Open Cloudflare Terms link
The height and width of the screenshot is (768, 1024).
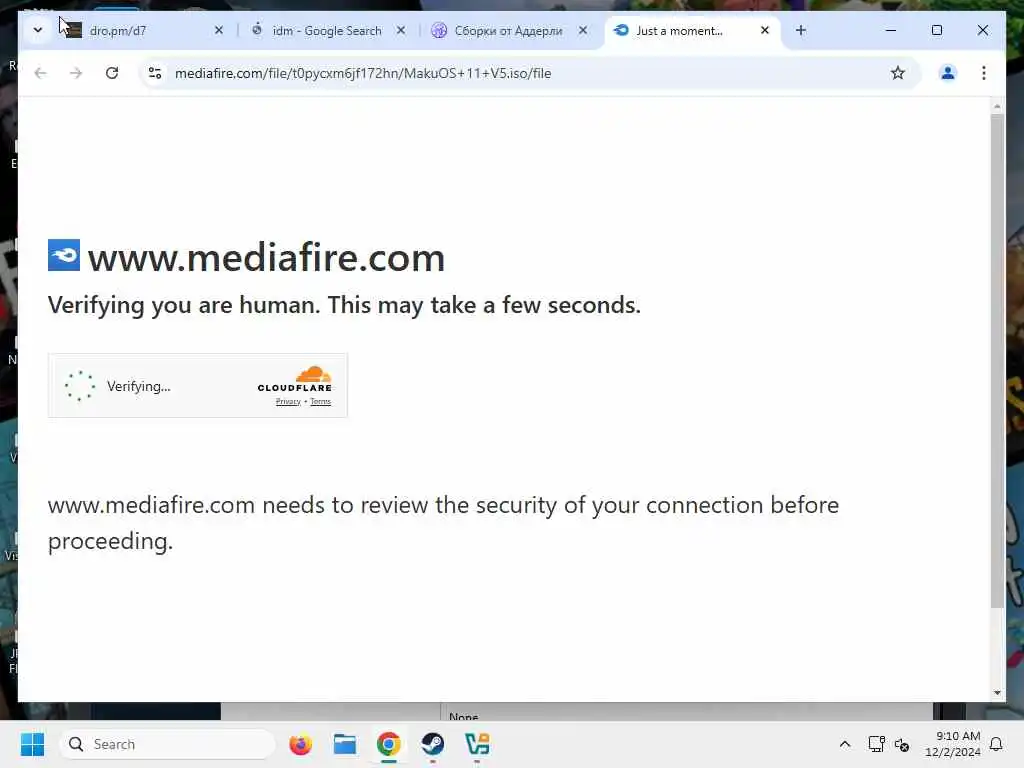(x=320, y=402)
